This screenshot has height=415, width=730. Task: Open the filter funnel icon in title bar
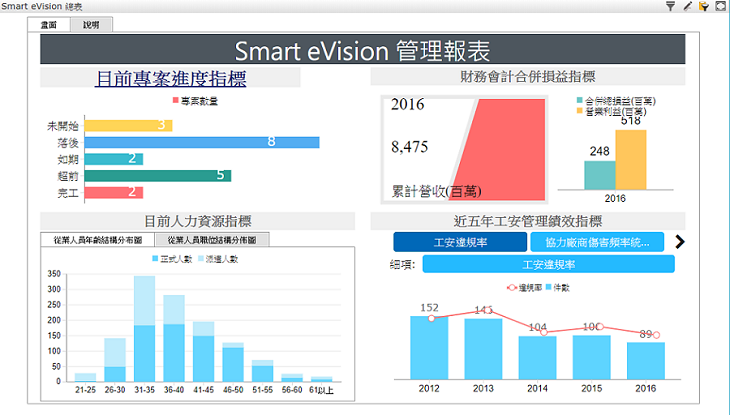(x=670, y=6)
